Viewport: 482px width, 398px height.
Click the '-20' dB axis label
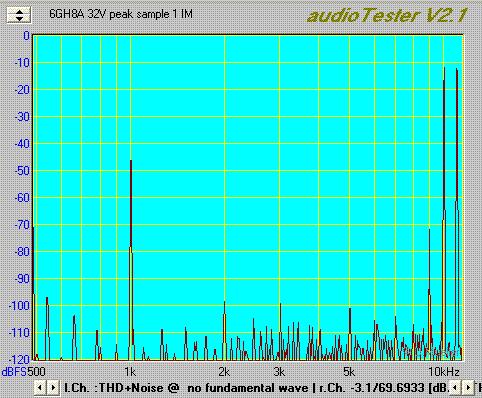pos(22,90)
